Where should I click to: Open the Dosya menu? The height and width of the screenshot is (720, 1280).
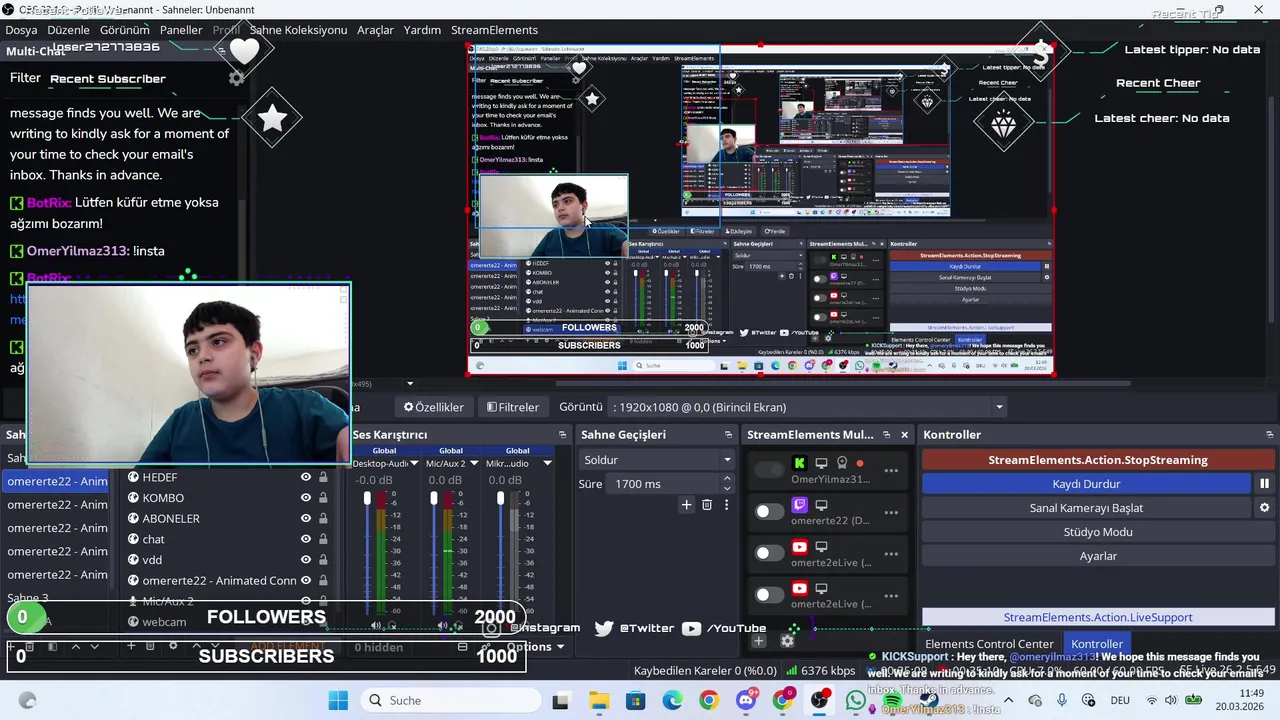click(x=21, y=30)
